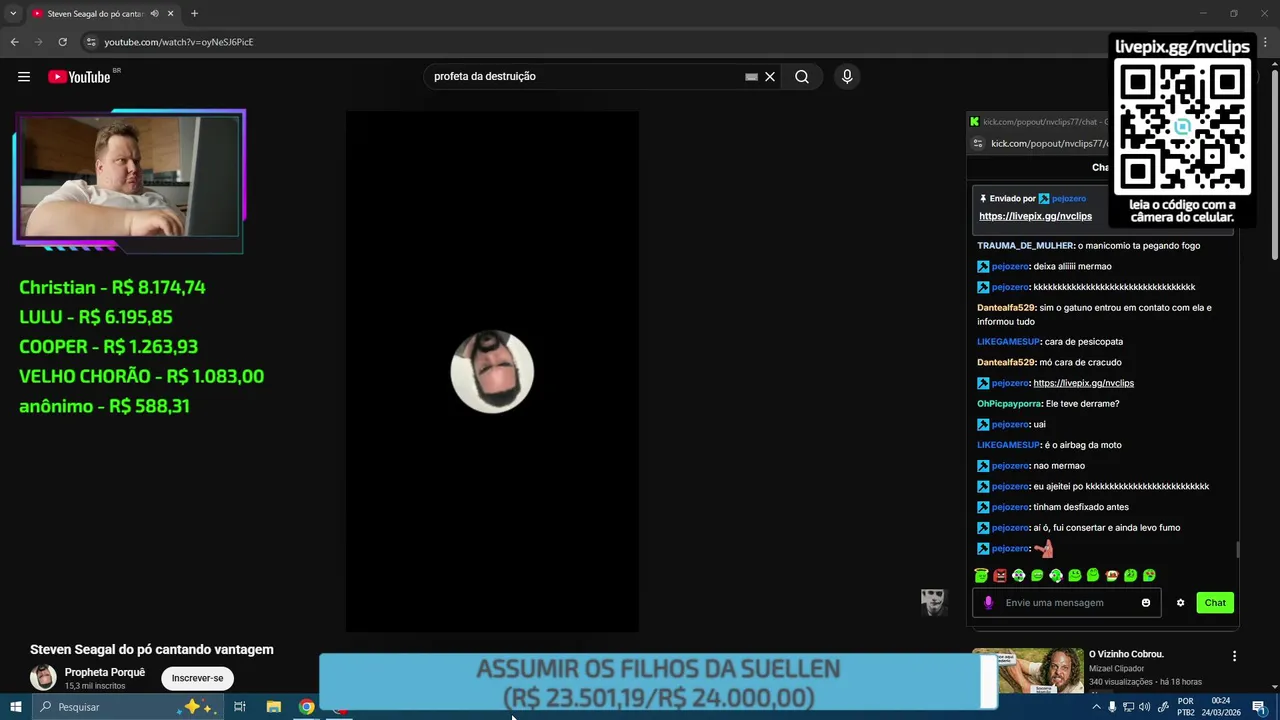Click the 'Envie uma mensagem' chat input

pos(1067,603)
